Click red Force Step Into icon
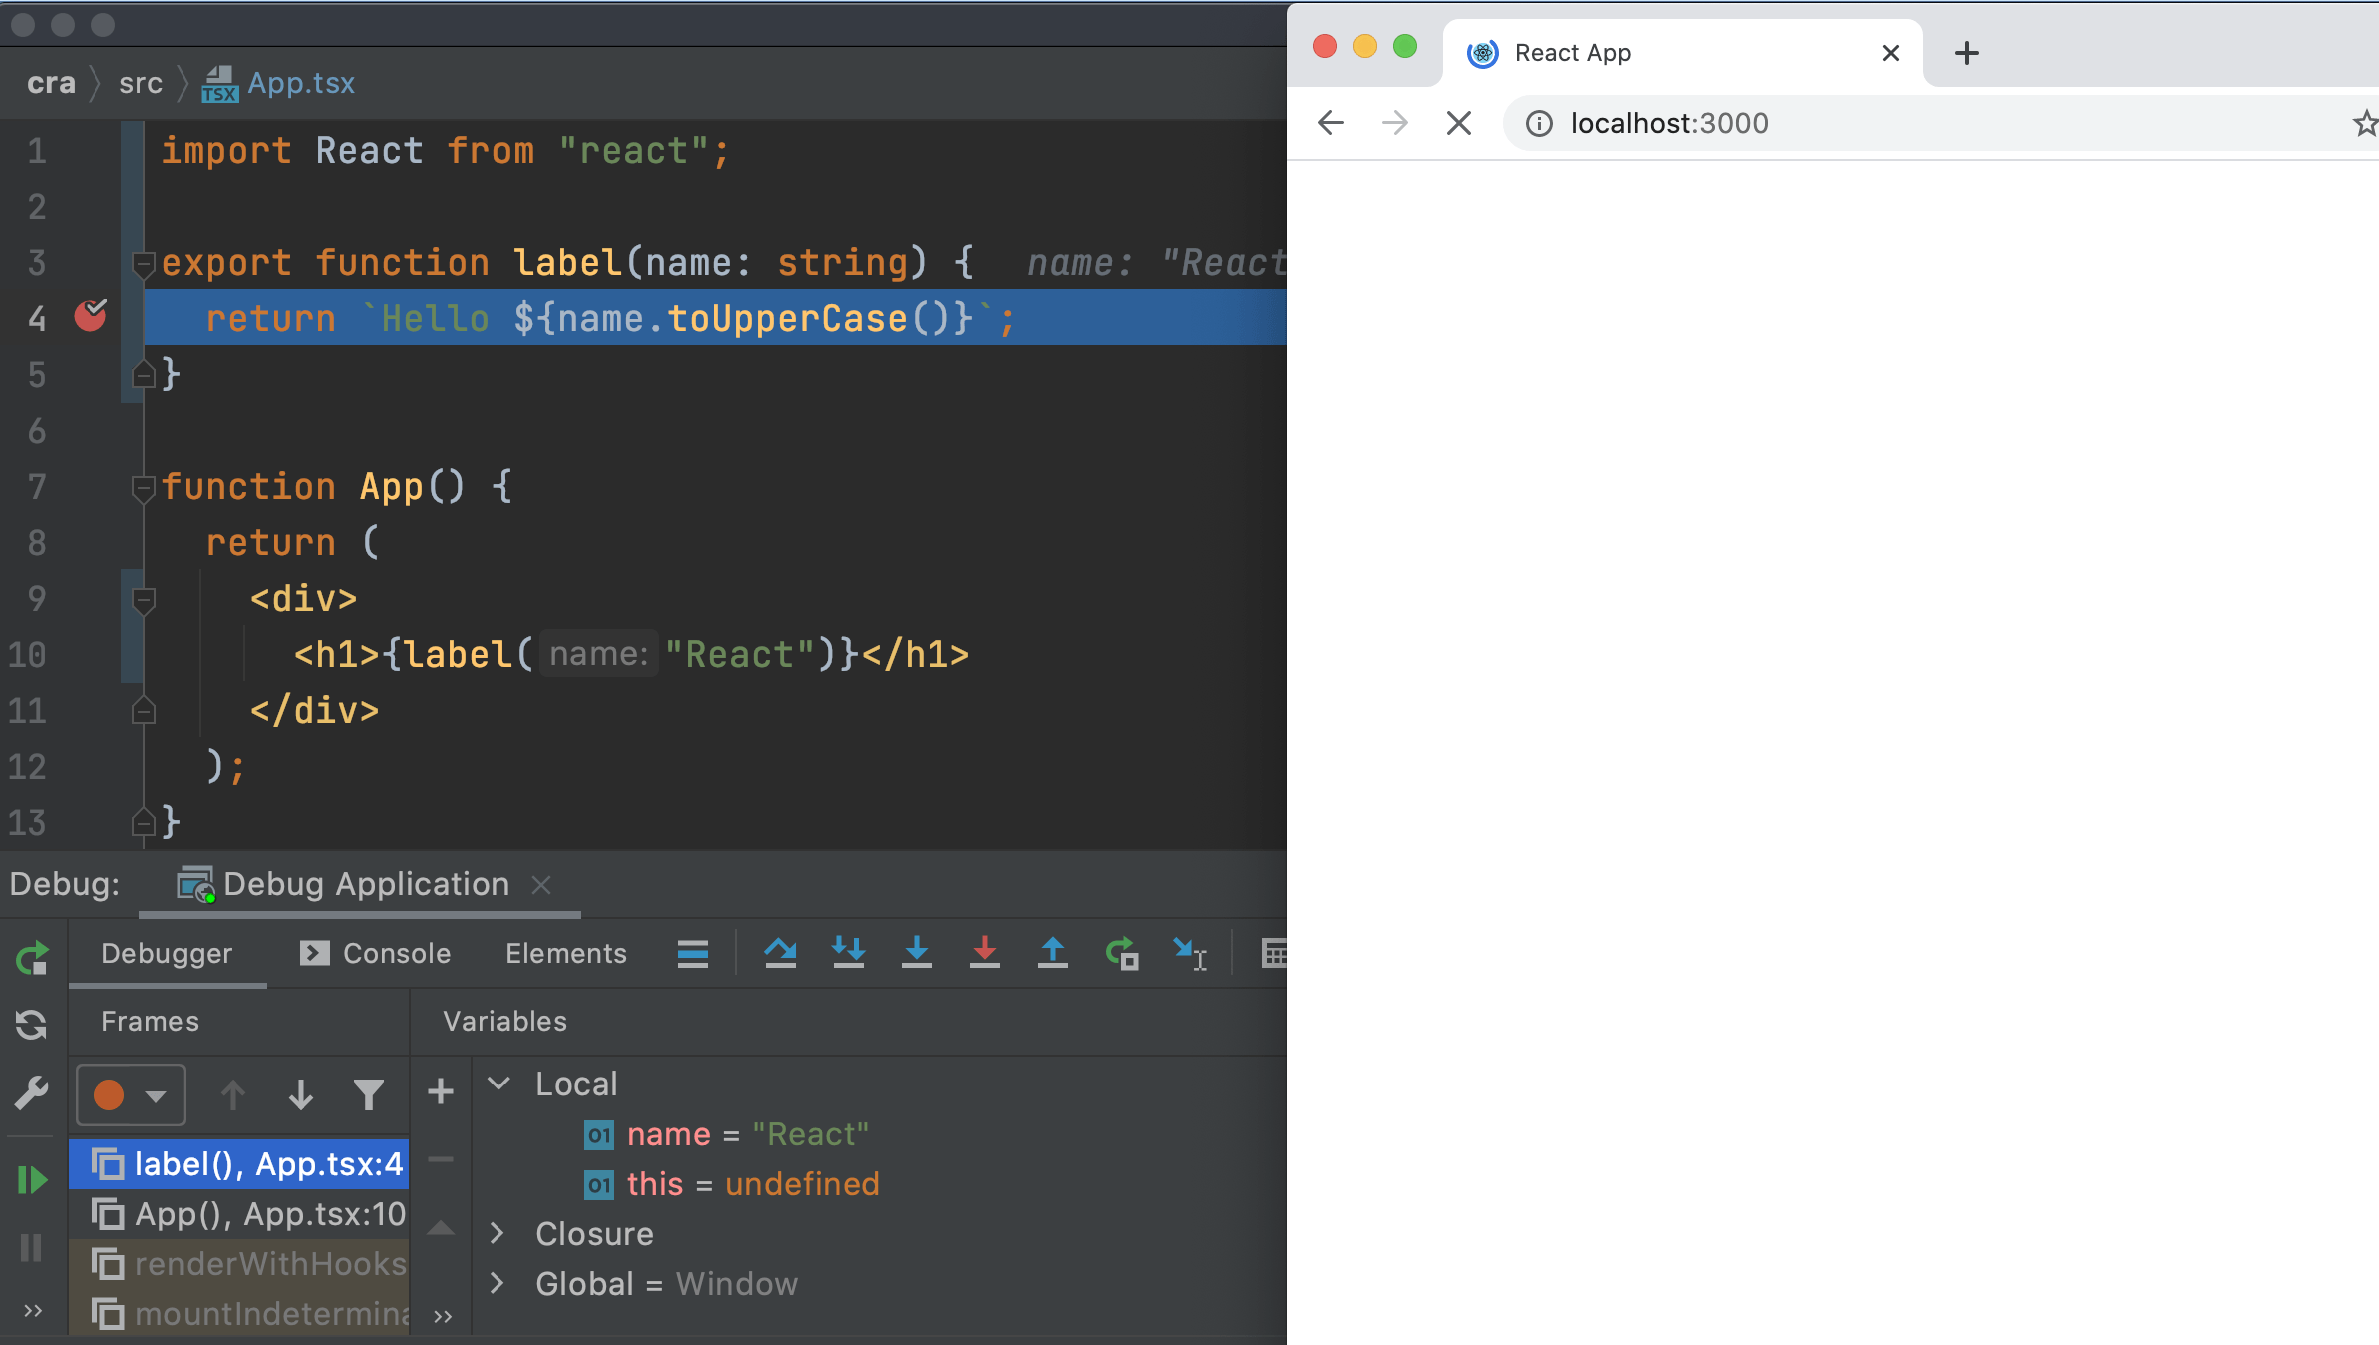The image size is (2379, 1345). (x=984, y=953)
